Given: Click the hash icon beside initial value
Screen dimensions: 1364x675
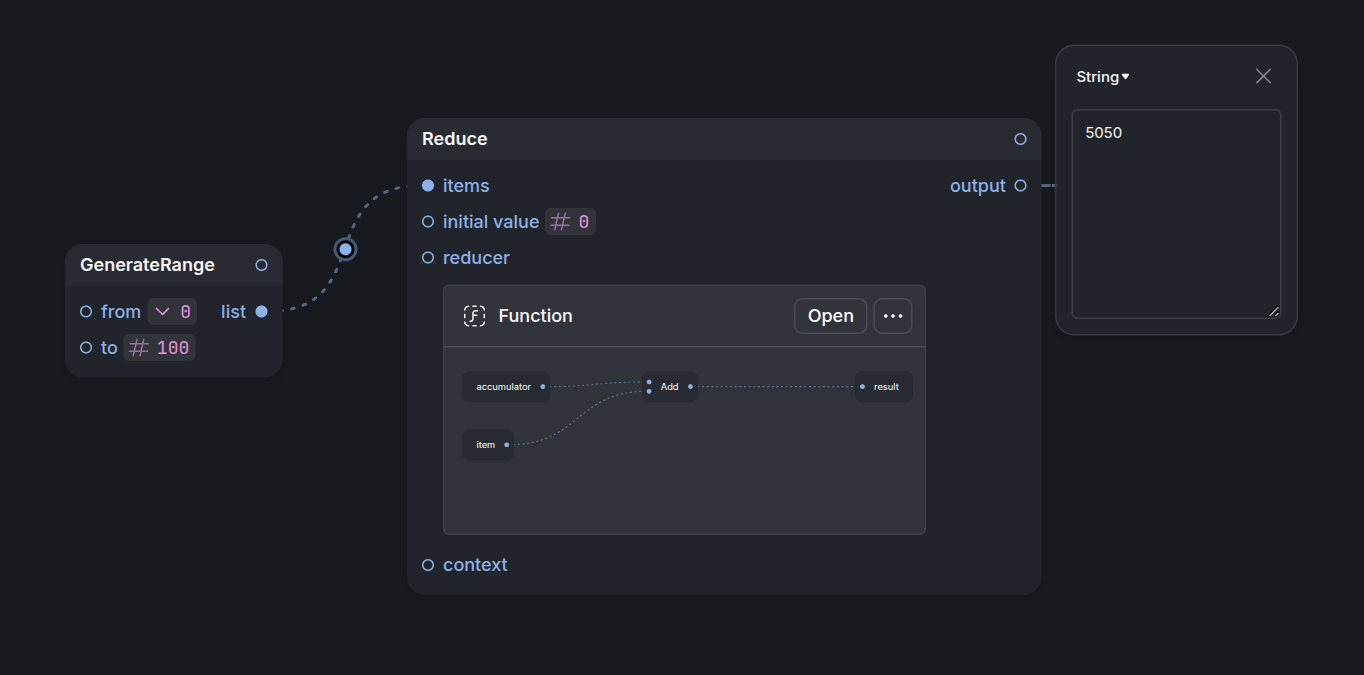Looking at the screenshot, I should (561, 222).
